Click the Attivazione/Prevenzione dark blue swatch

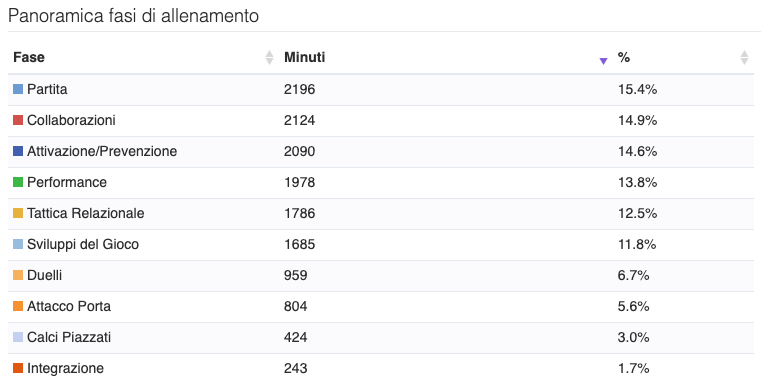18,151
